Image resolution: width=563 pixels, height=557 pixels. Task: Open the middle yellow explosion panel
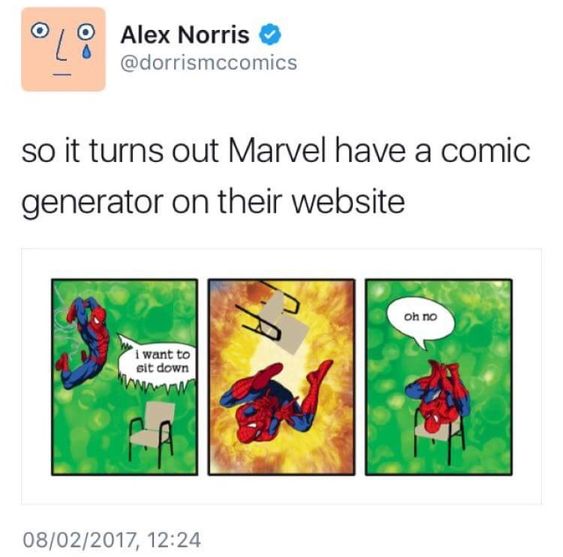(x=282, y=377)
